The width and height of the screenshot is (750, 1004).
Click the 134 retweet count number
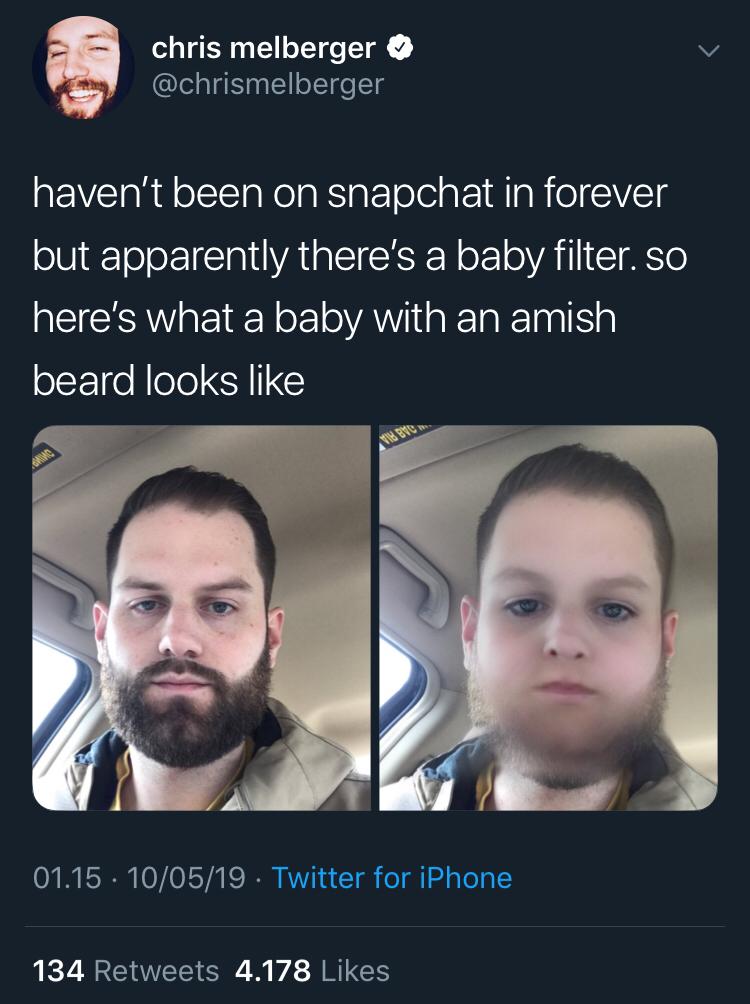tap(58, 971)
